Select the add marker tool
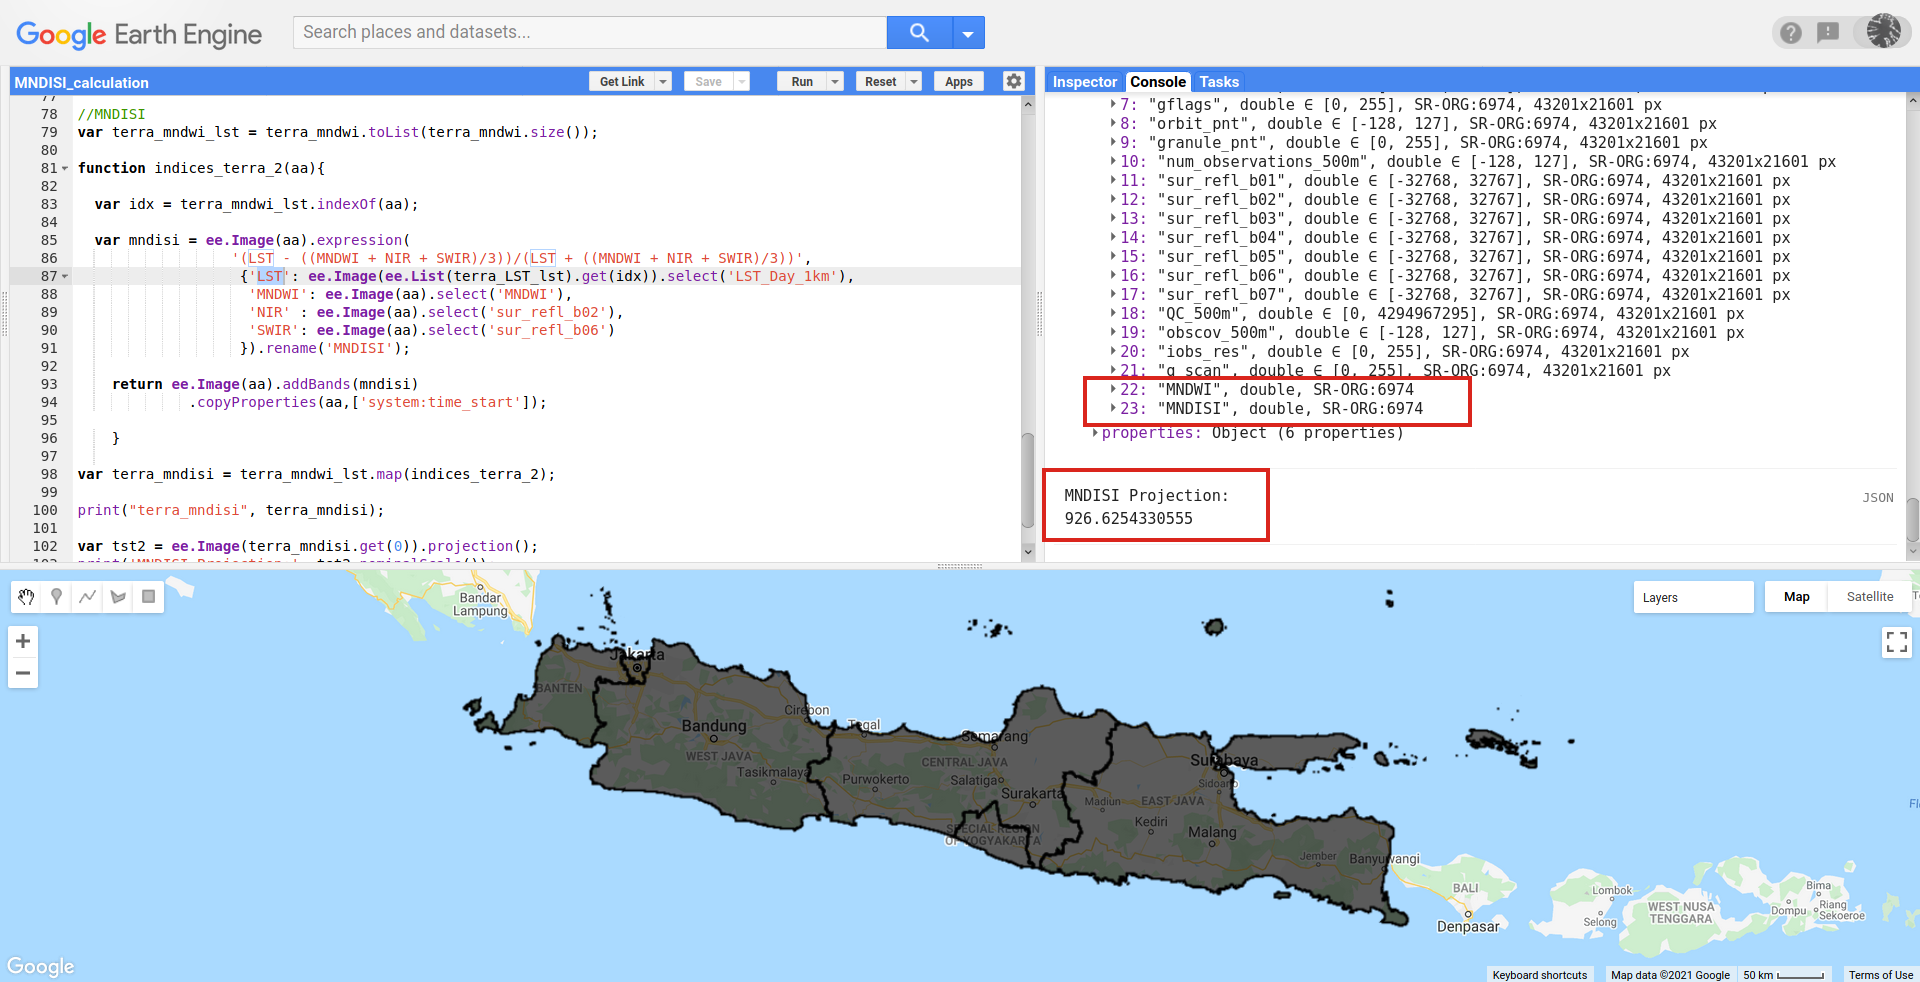The image size is (1920, 982). [x=57, y=597]
